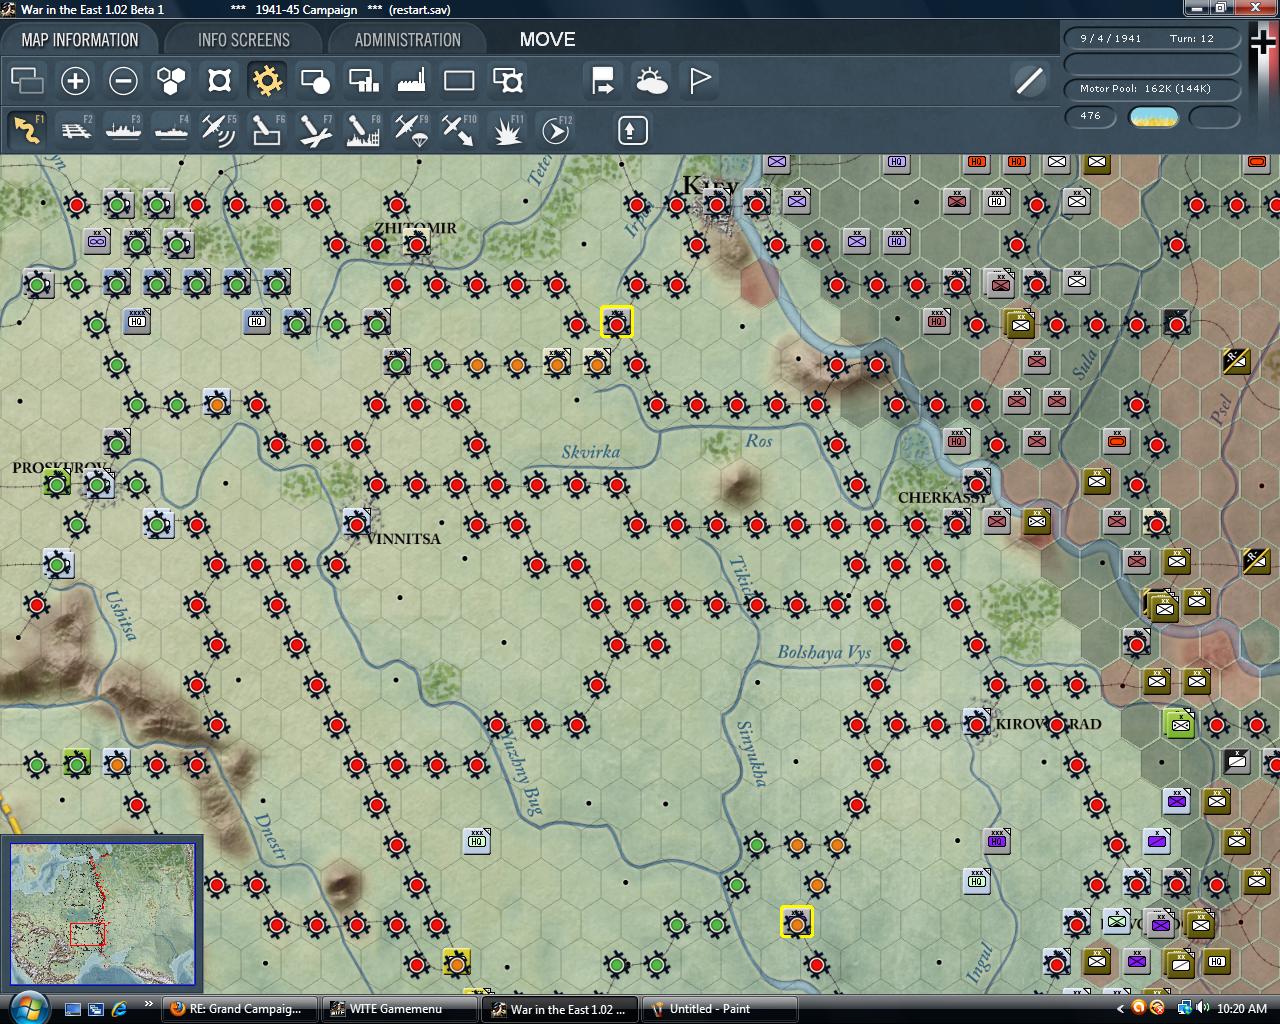Toggle the rectangle-with-circle icon
This screenshot has width=1280, height=1024.
[315, 80]
